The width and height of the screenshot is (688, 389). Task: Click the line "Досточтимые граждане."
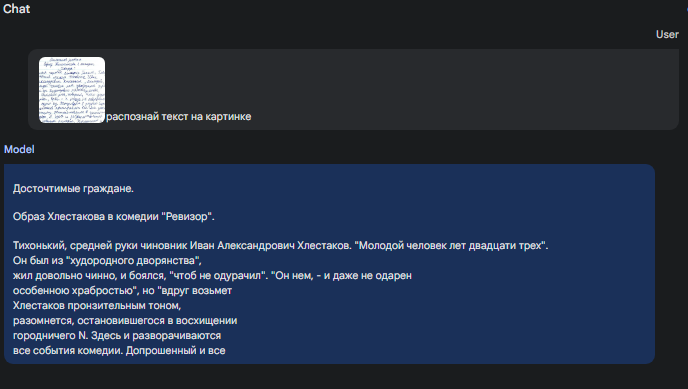click(73, 189)
